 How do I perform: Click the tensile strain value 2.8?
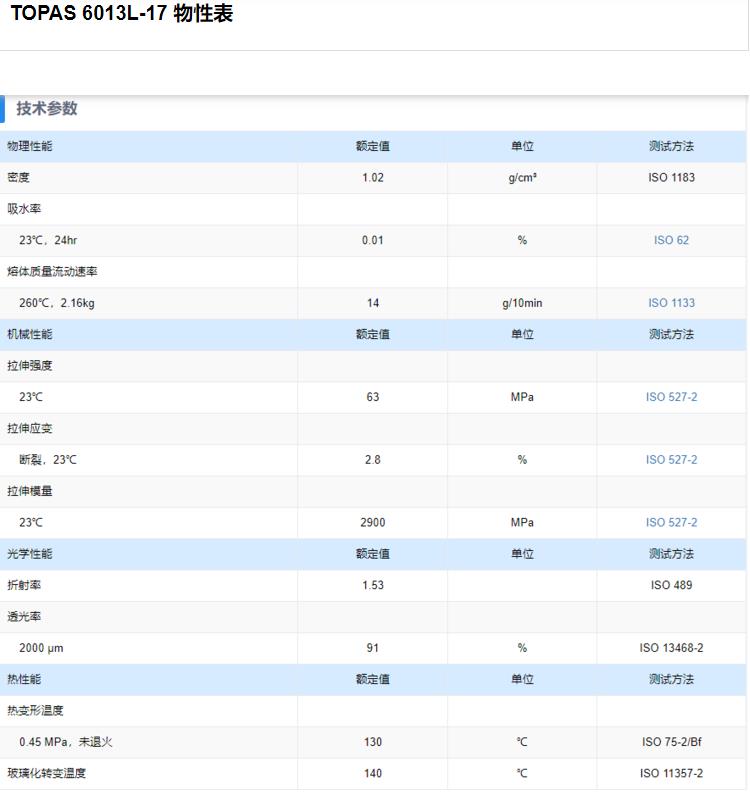(373, 460)
